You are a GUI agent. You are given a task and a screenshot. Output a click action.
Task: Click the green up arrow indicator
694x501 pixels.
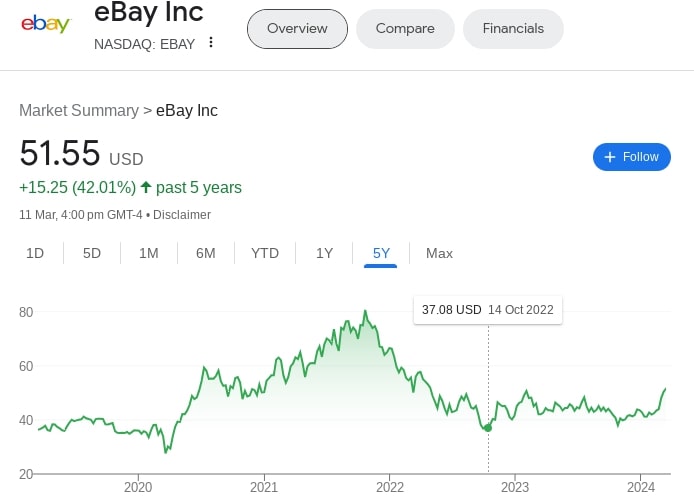point(146,187)
